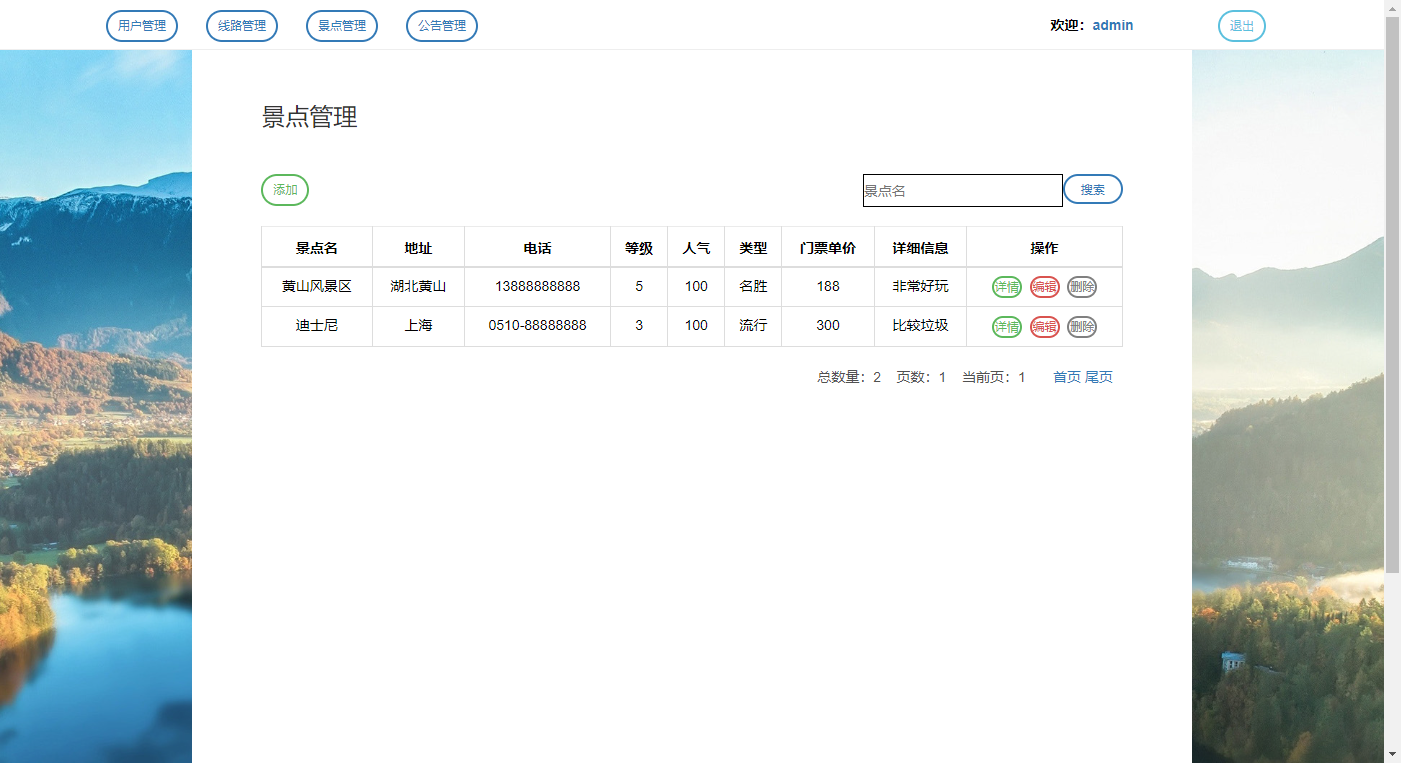Click the 景点名 column header
This screenshot has width=1401, height=763.
tap(317, 248)
